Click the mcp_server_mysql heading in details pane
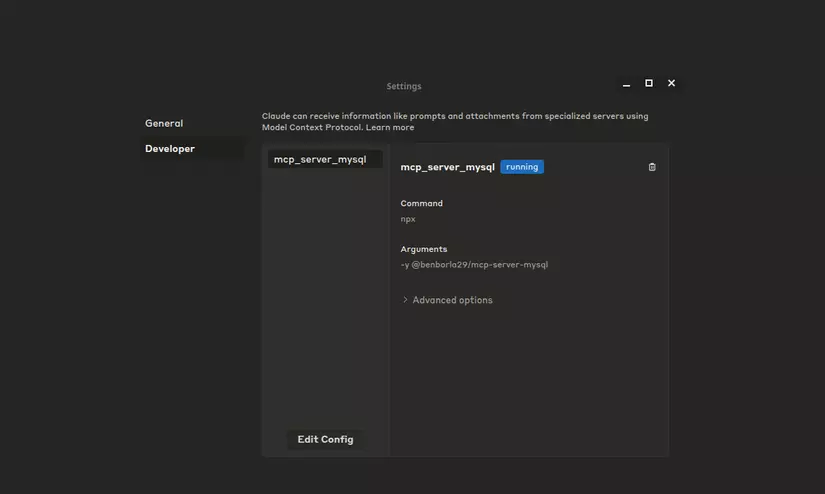Image resolution: width=825 pixels, height=494 pixels. (x=447, y=167)
